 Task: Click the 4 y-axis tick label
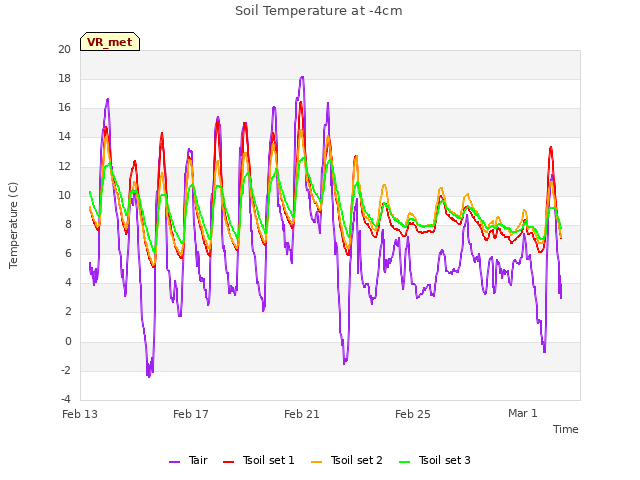coord(68,282)
